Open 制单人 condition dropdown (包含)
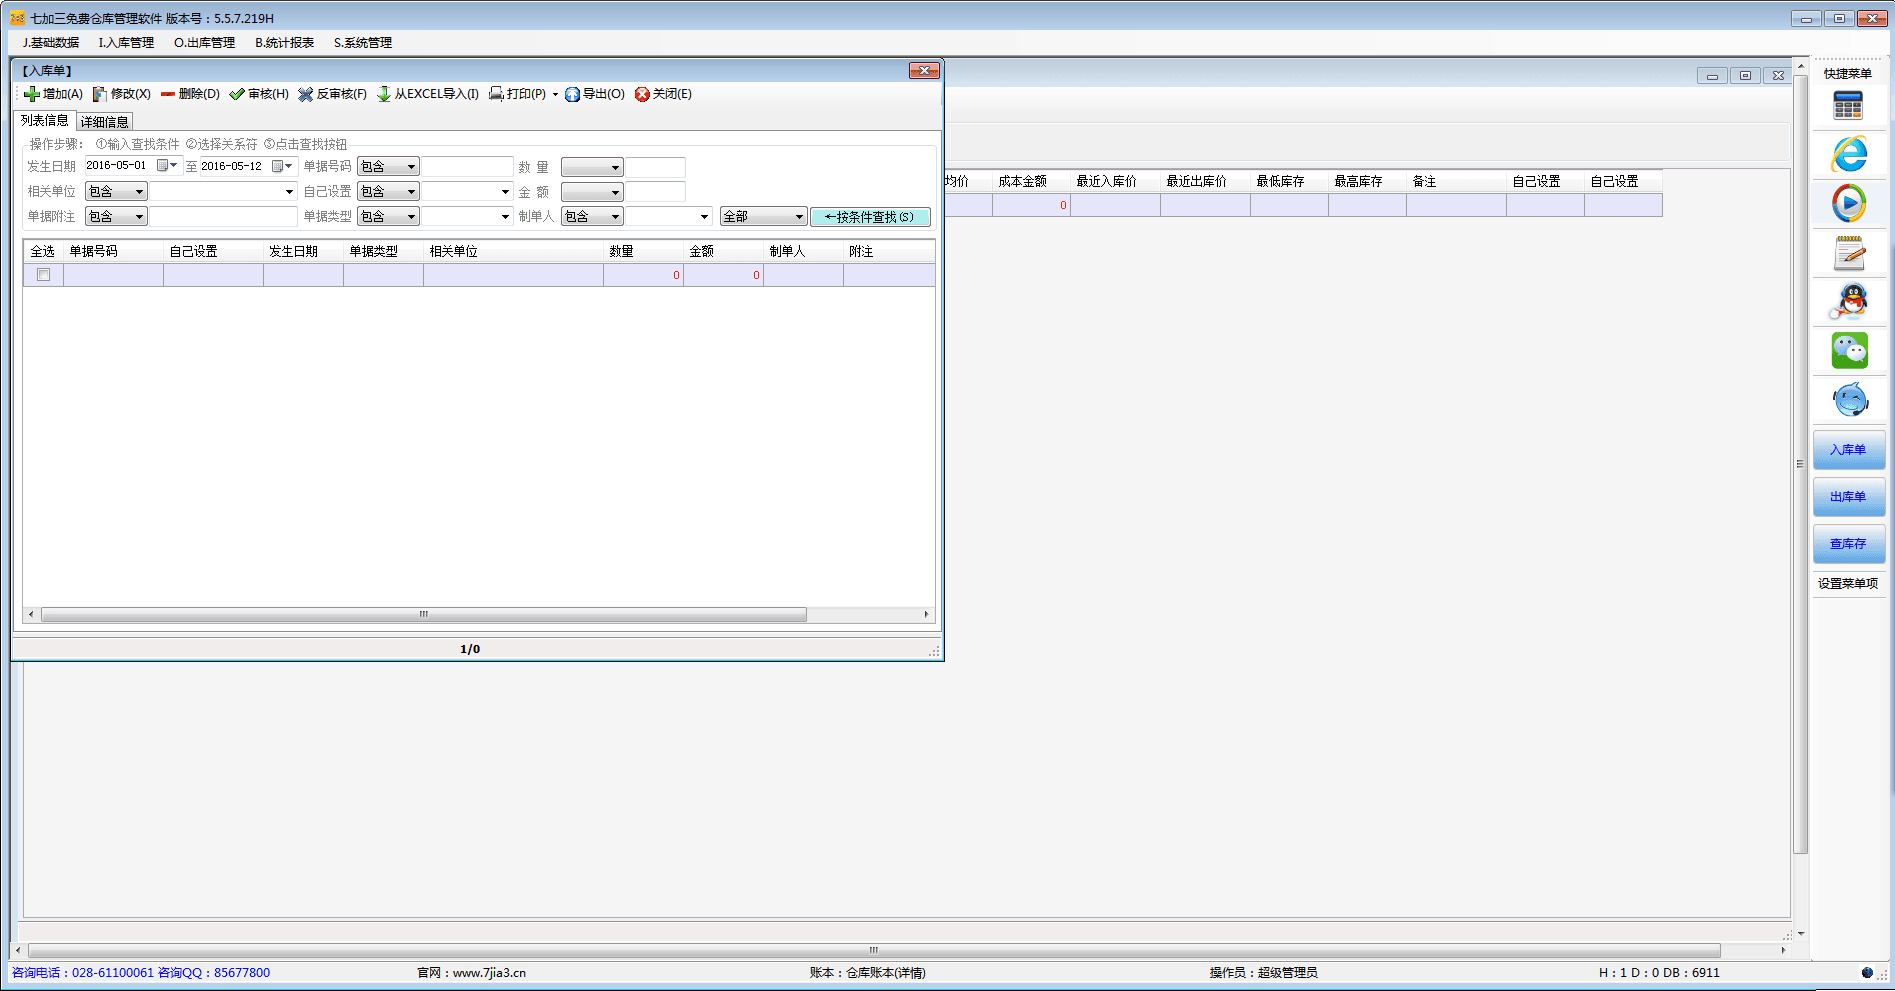 (592, 217)
